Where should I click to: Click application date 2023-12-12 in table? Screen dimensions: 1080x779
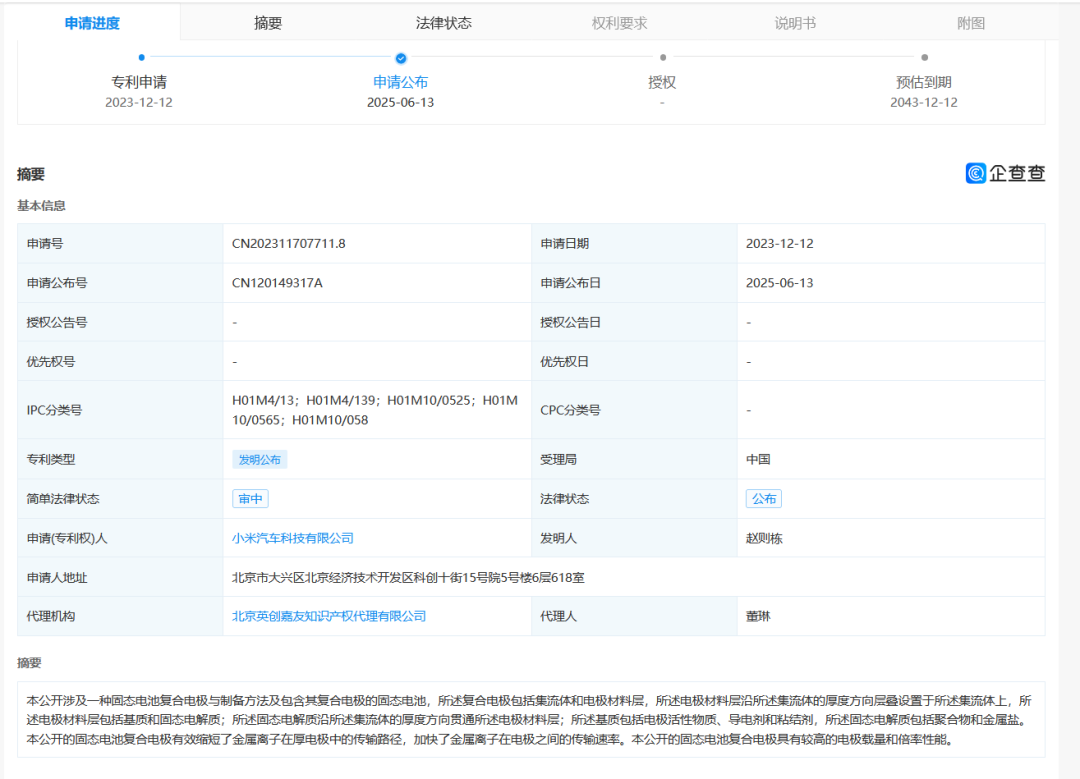(780, 243)
